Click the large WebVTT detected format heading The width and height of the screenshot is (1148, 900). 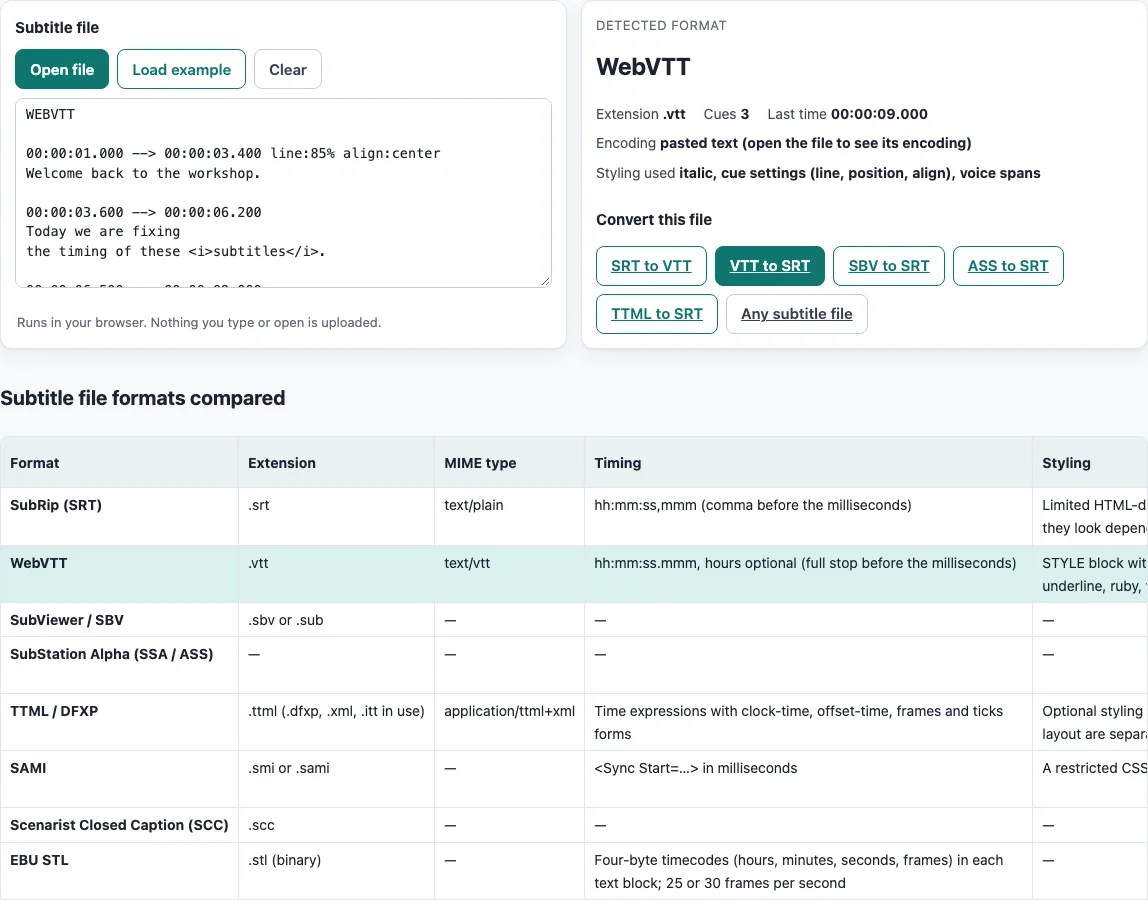[643, 67]
